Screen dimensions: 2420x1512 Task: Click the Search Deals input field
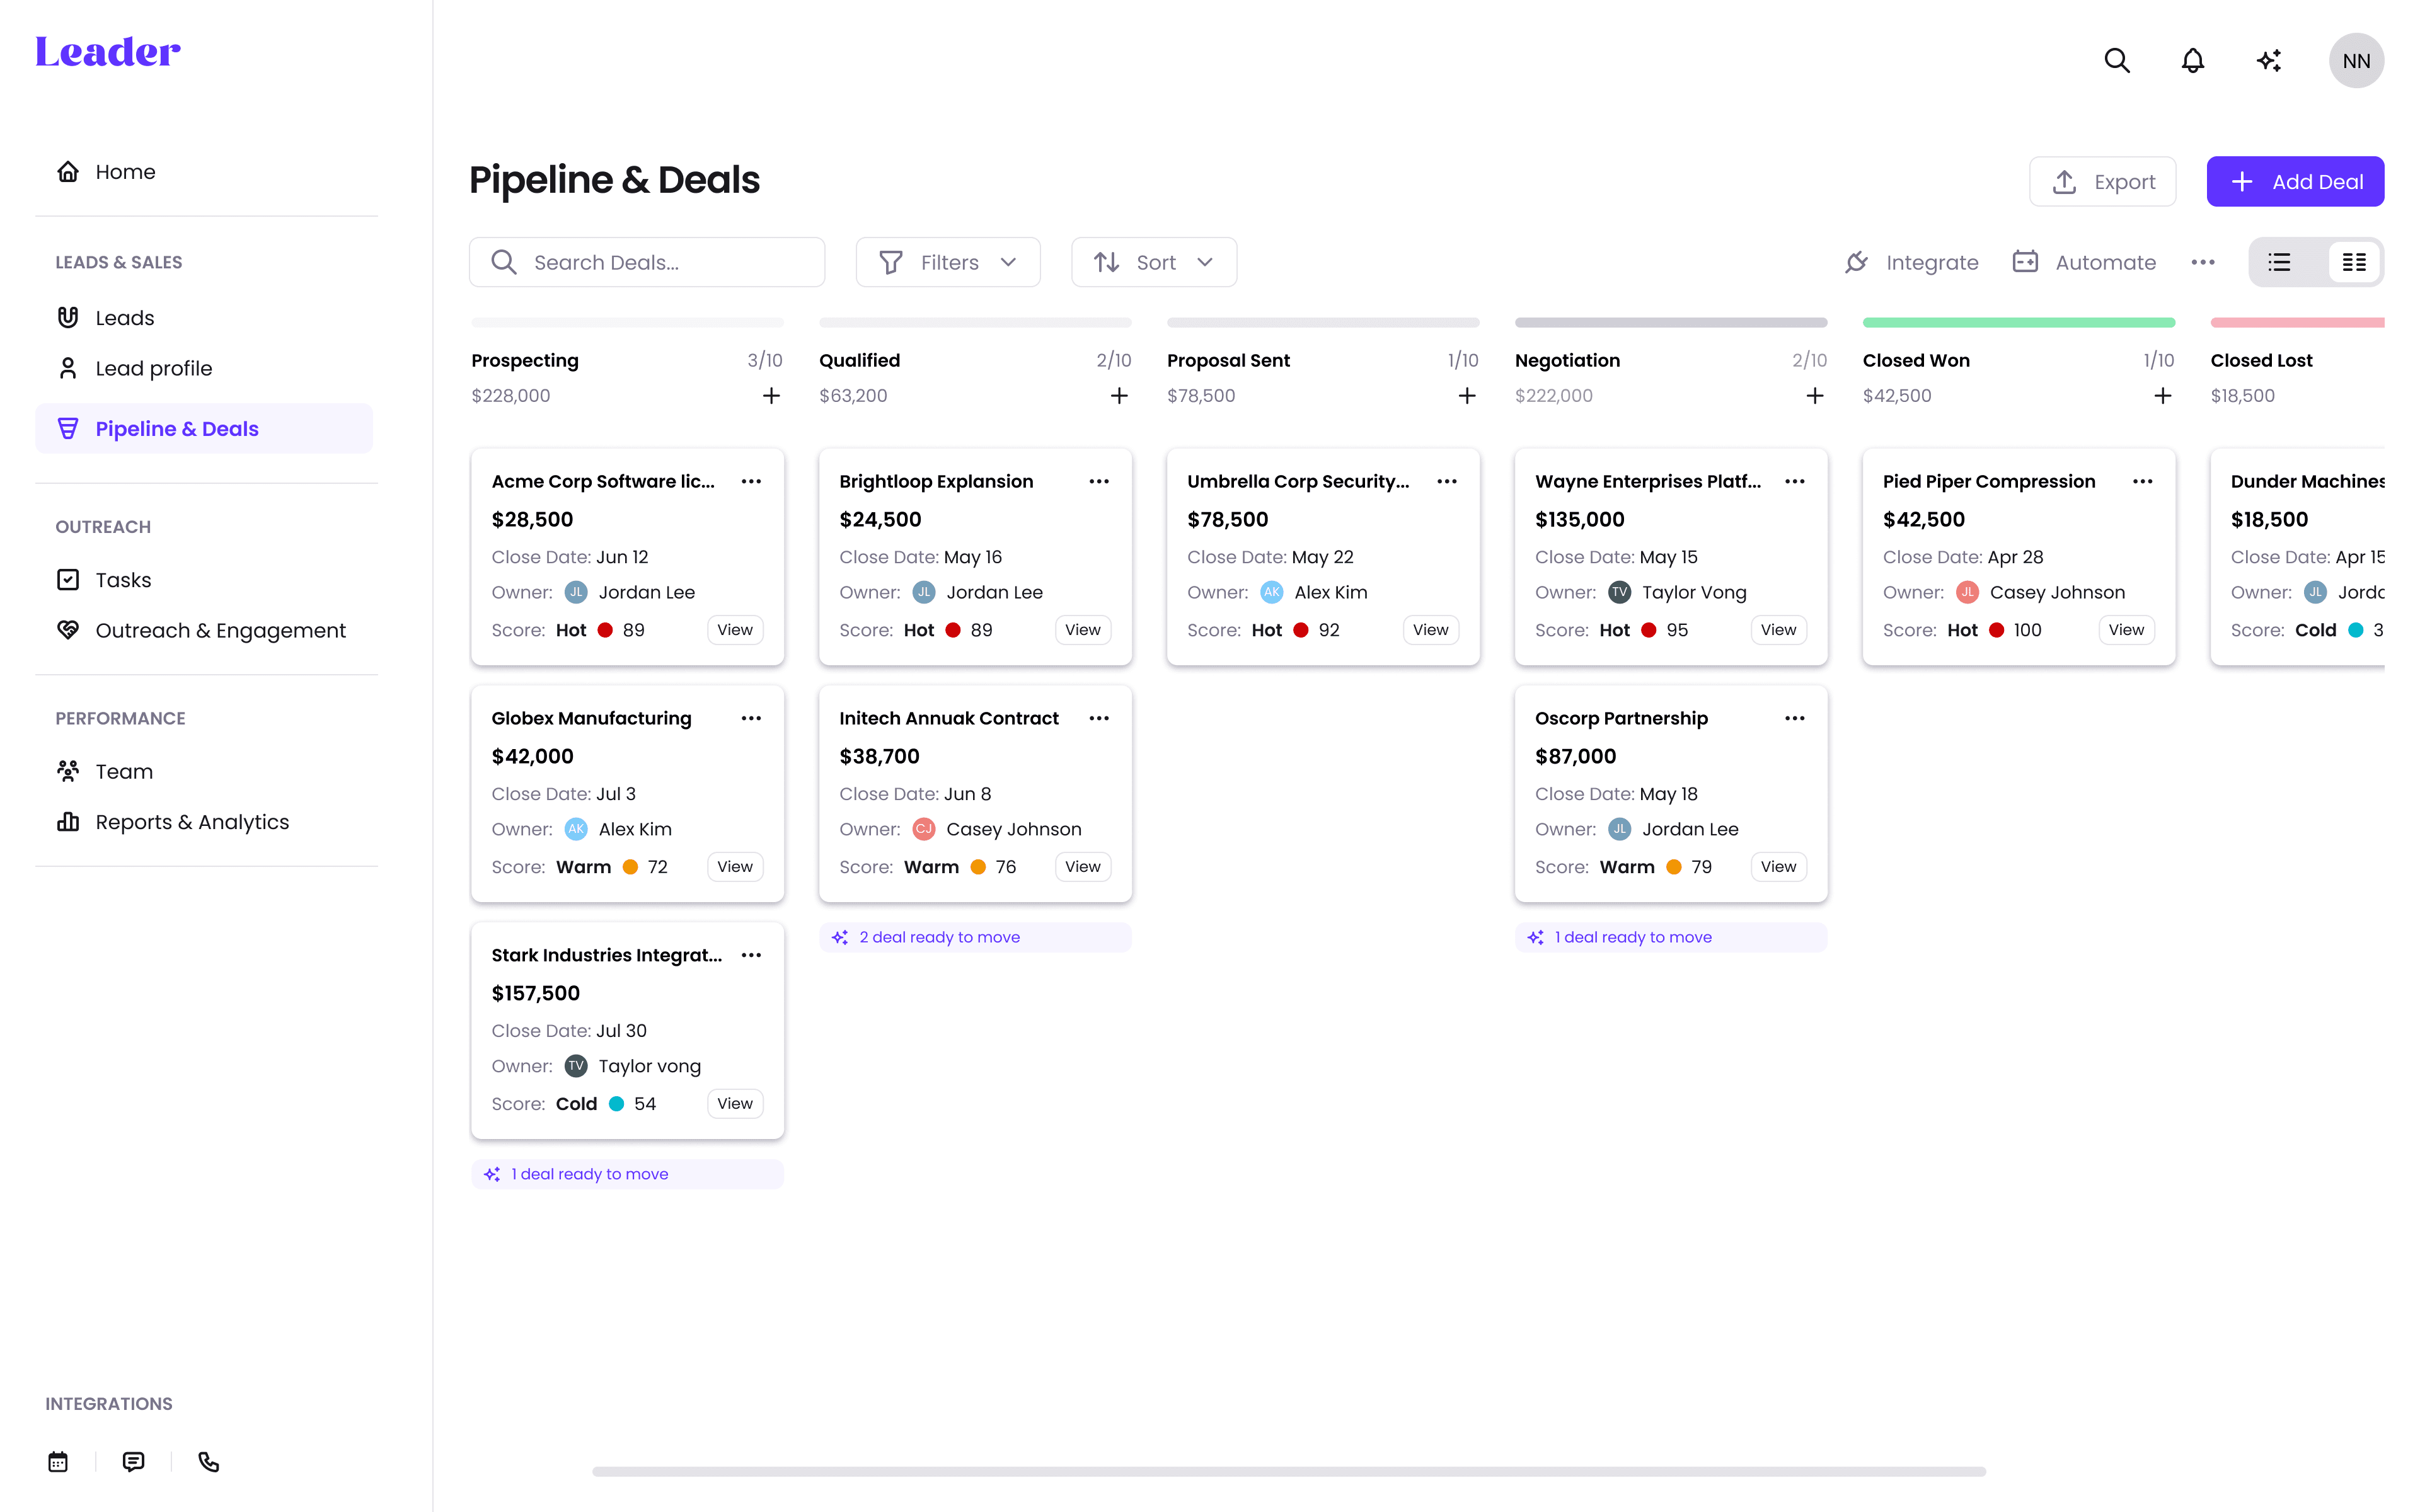660,262
